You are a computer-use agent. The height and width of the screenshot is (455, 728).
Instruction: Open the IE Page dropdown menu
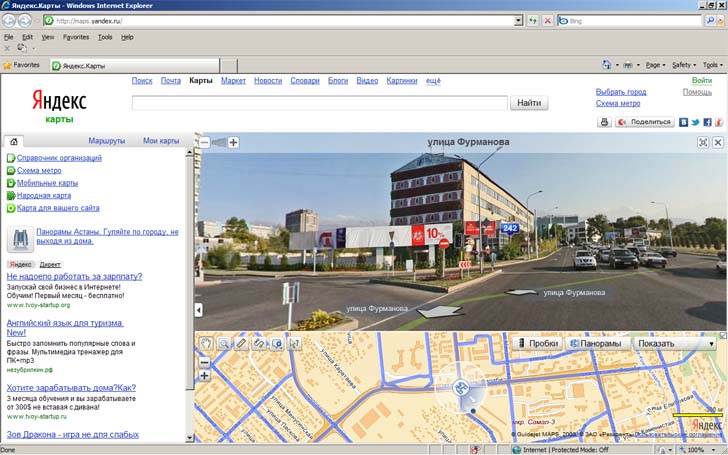(655, 65)
